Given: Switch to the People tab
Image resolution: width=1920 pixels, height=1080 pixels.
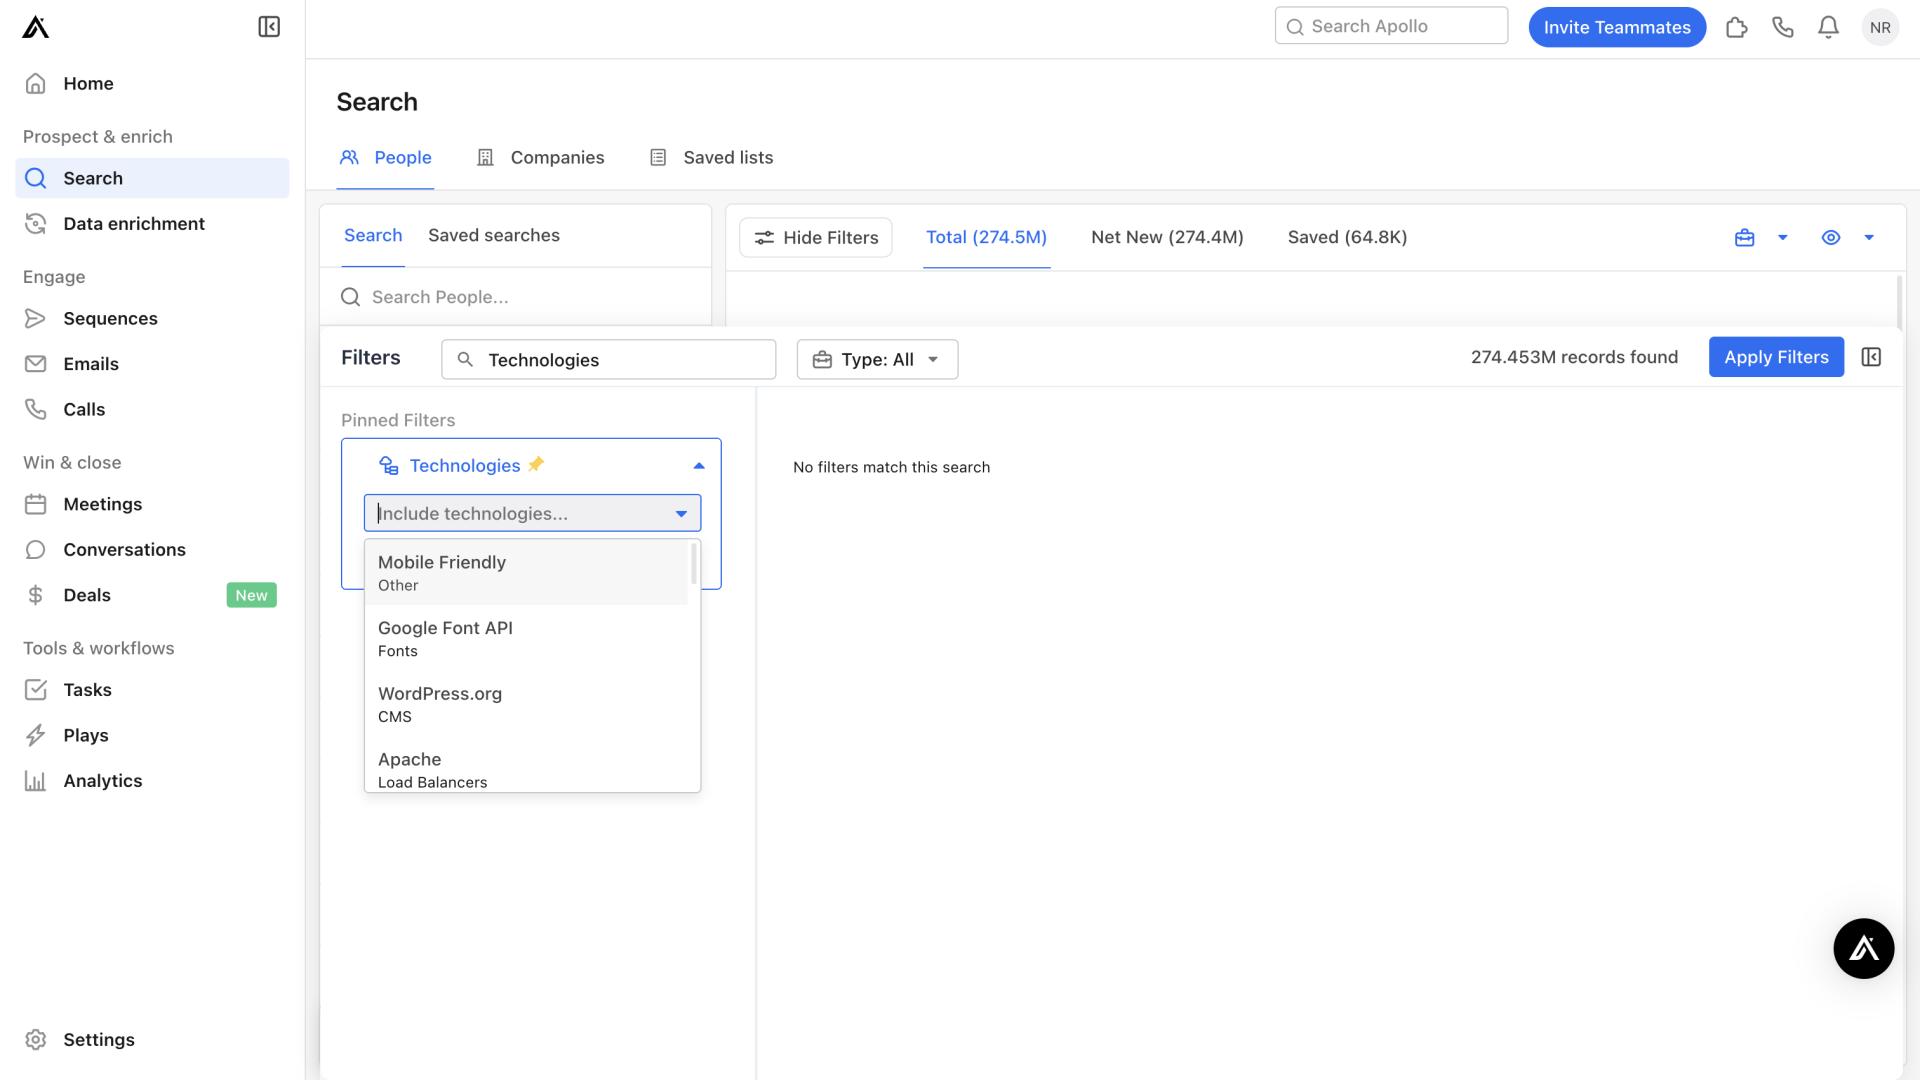Looking at the screenshot, I should [385, 157].
